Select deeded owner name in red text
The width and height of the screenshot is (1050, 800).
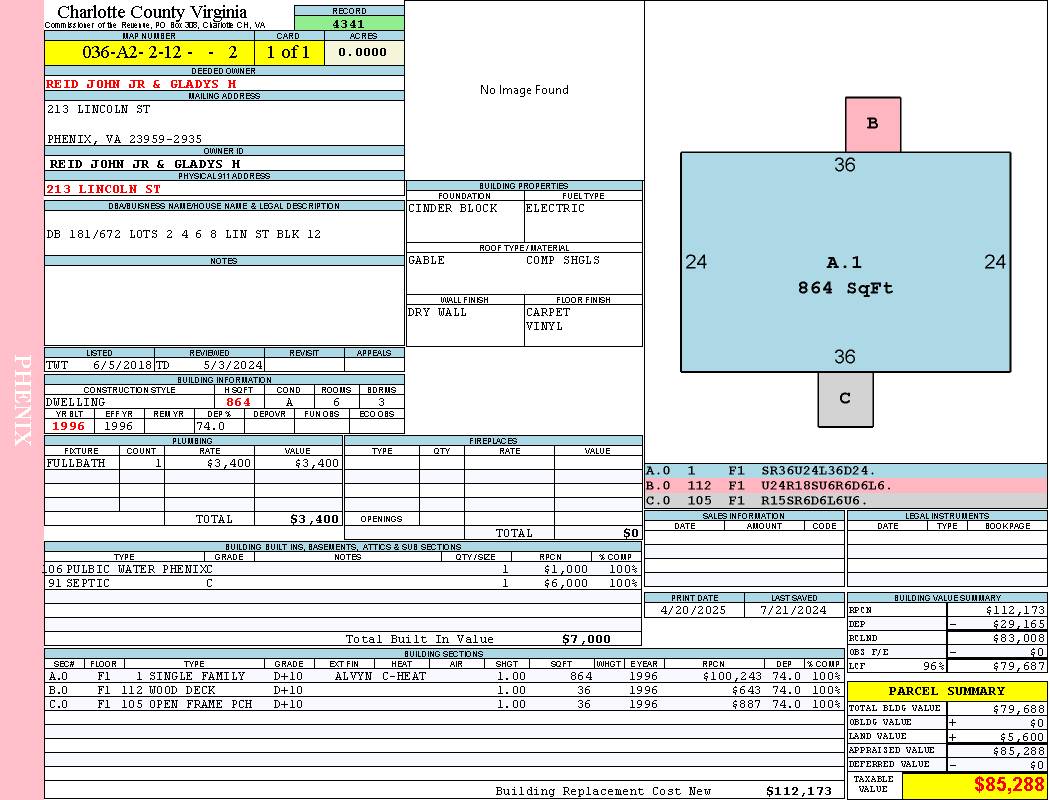[x=142, y=84]
